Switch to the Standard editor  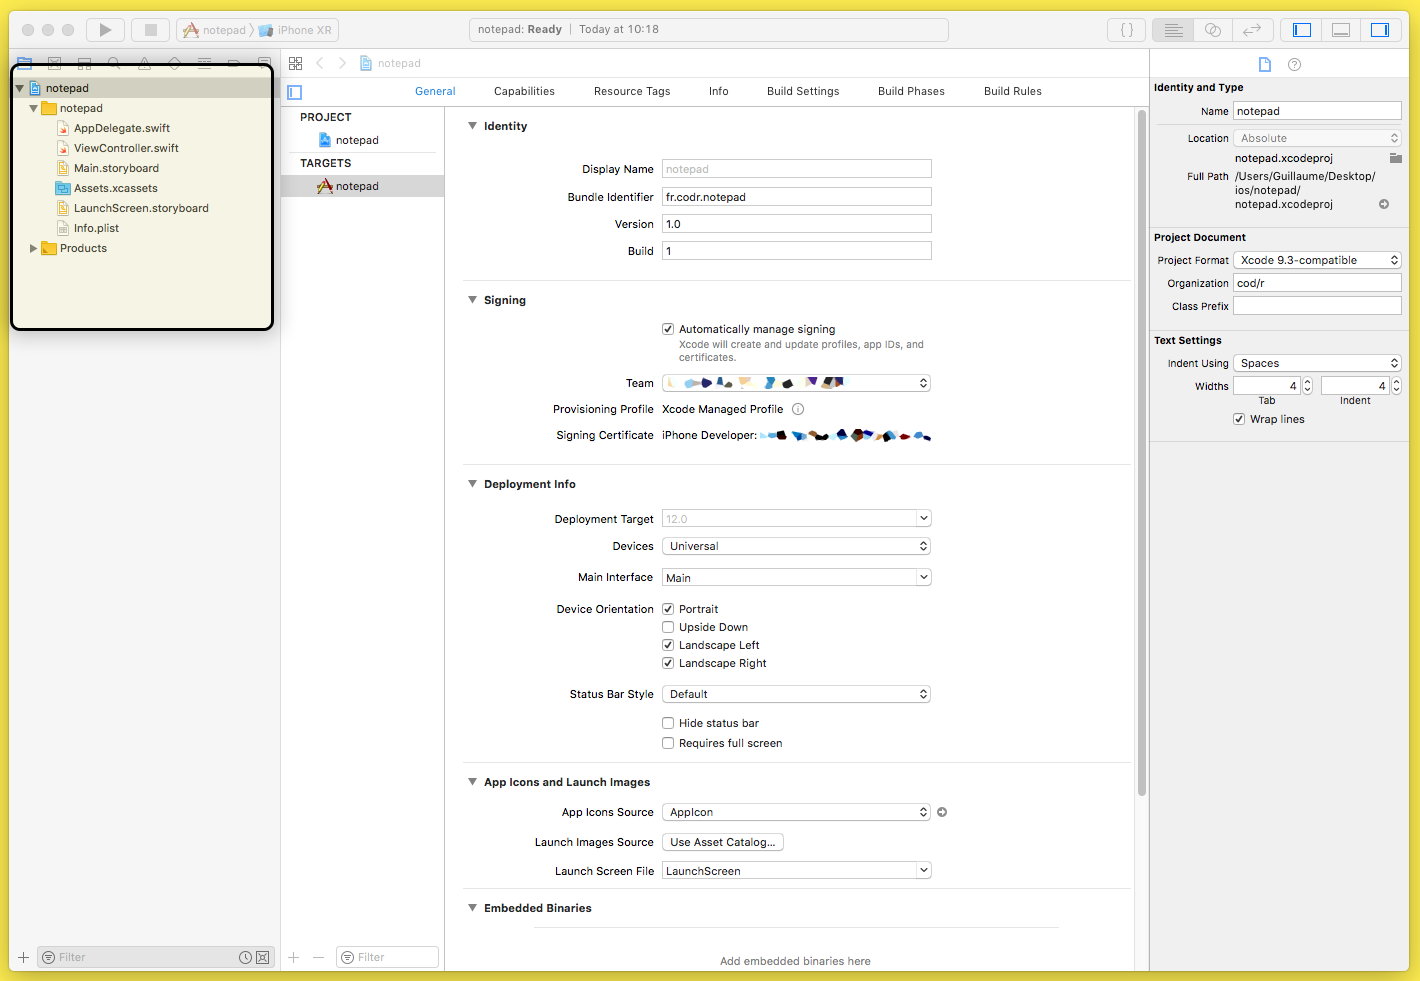1173,30
